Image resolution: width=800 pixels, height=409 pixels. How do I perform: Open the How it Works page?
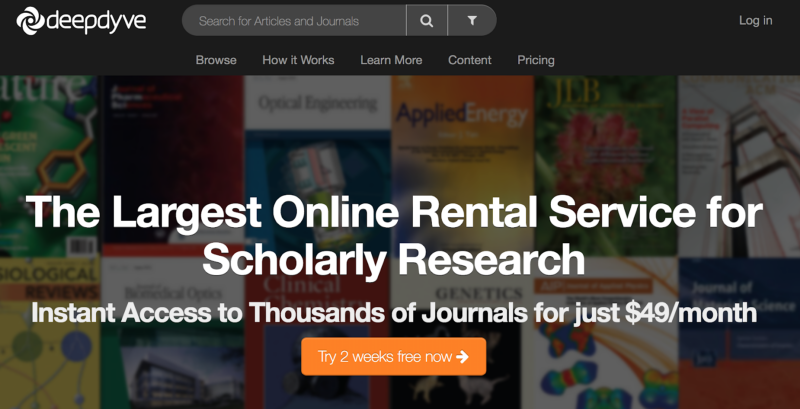pyautogui.click(x=298, y=60)
